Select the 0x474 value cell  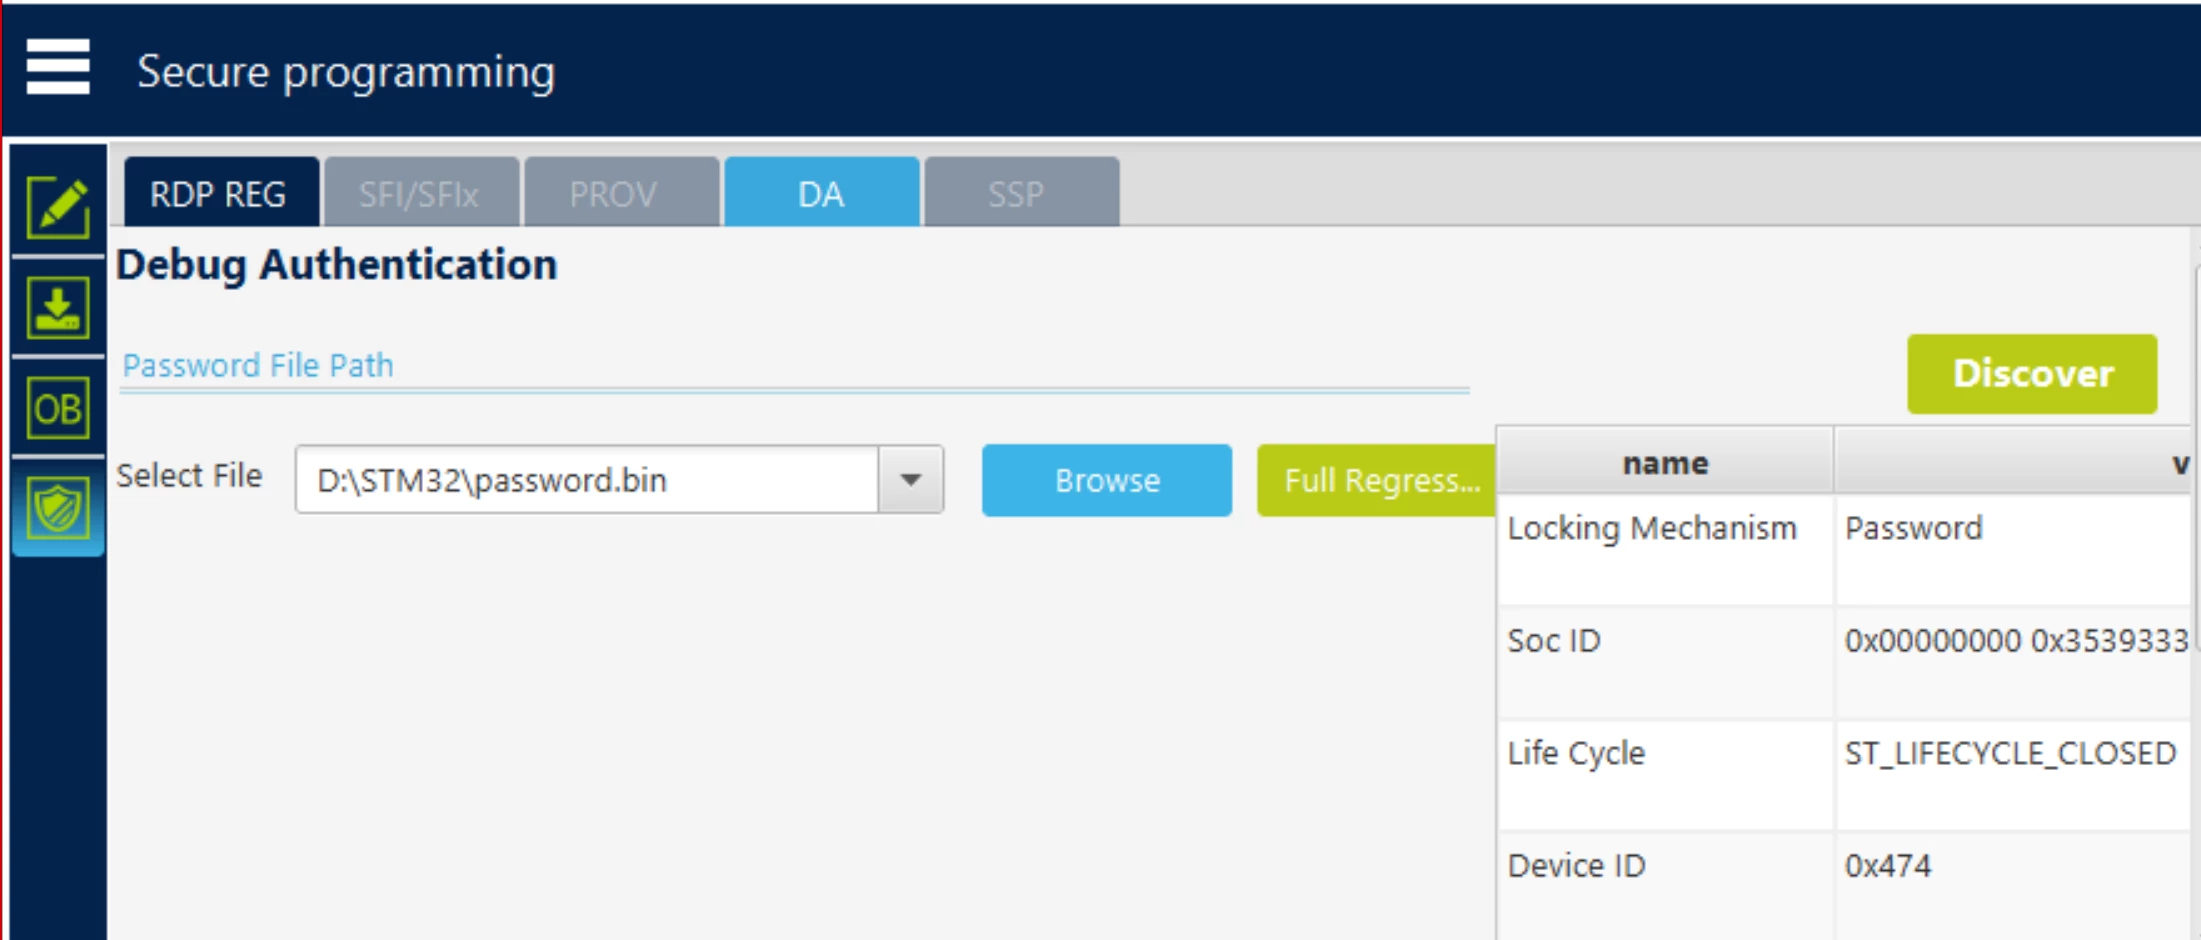point(2014,886)
